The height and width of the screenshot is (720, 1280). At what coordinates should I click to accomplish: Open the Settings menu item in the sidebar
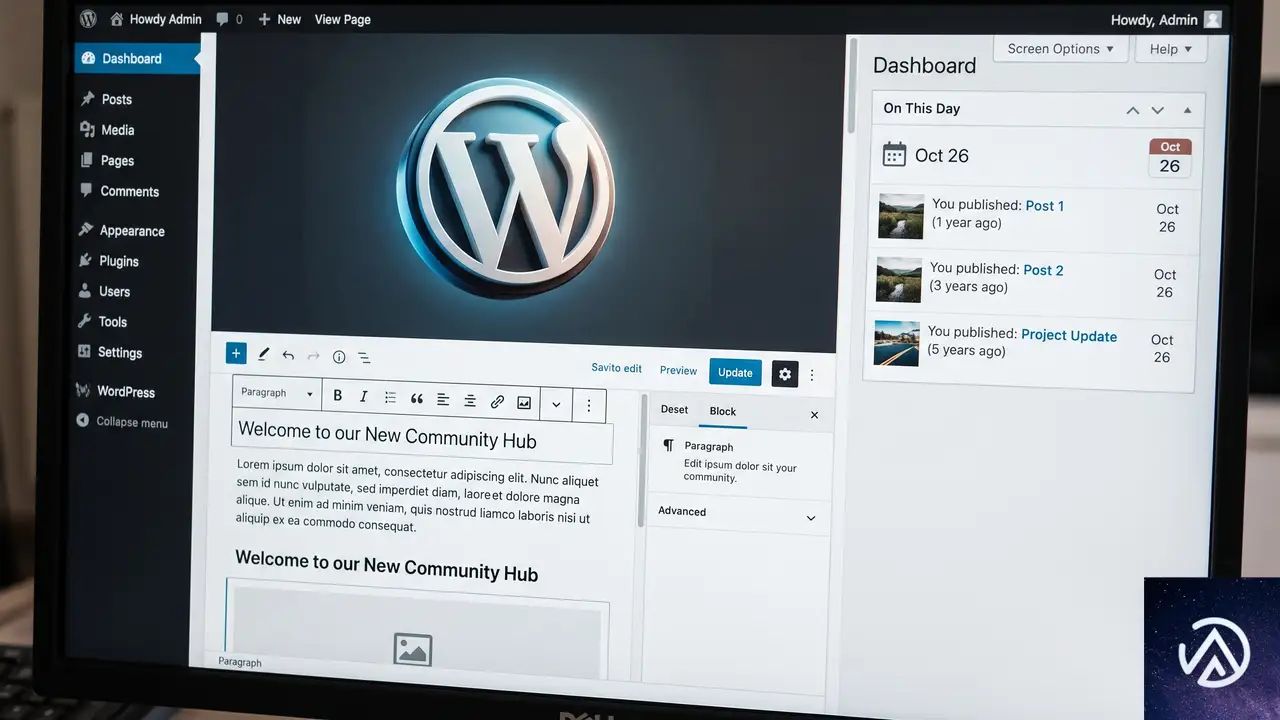110,352
